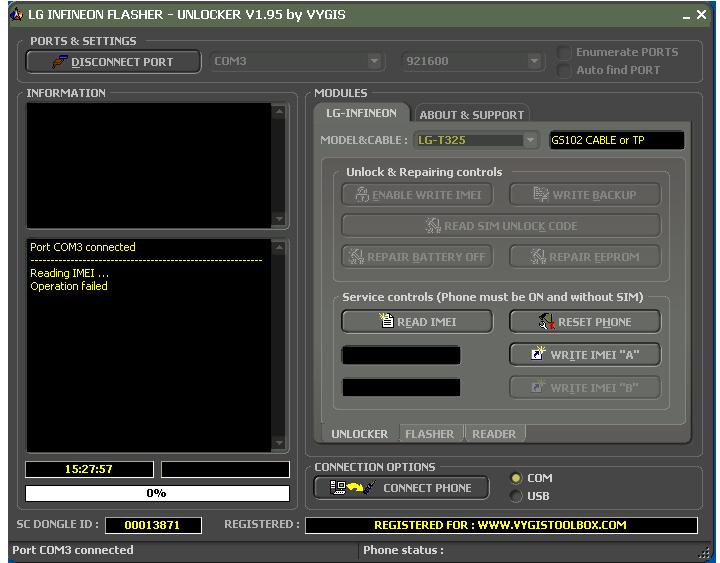This screenshot has height=563, width=720.
Task: Click the Repair EEPROM icon
Action: click(x=538, y=256)
